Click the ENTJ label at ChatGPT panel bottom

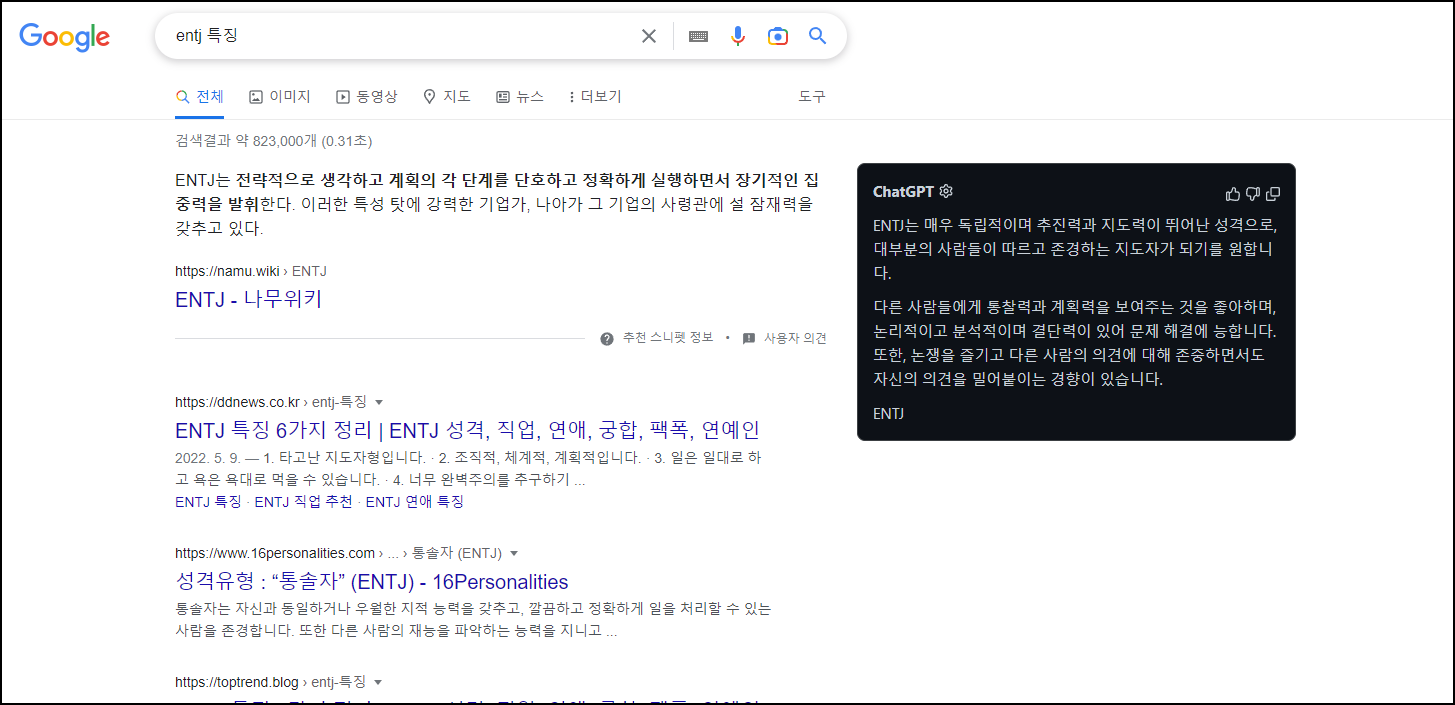[x=888, y=413]
